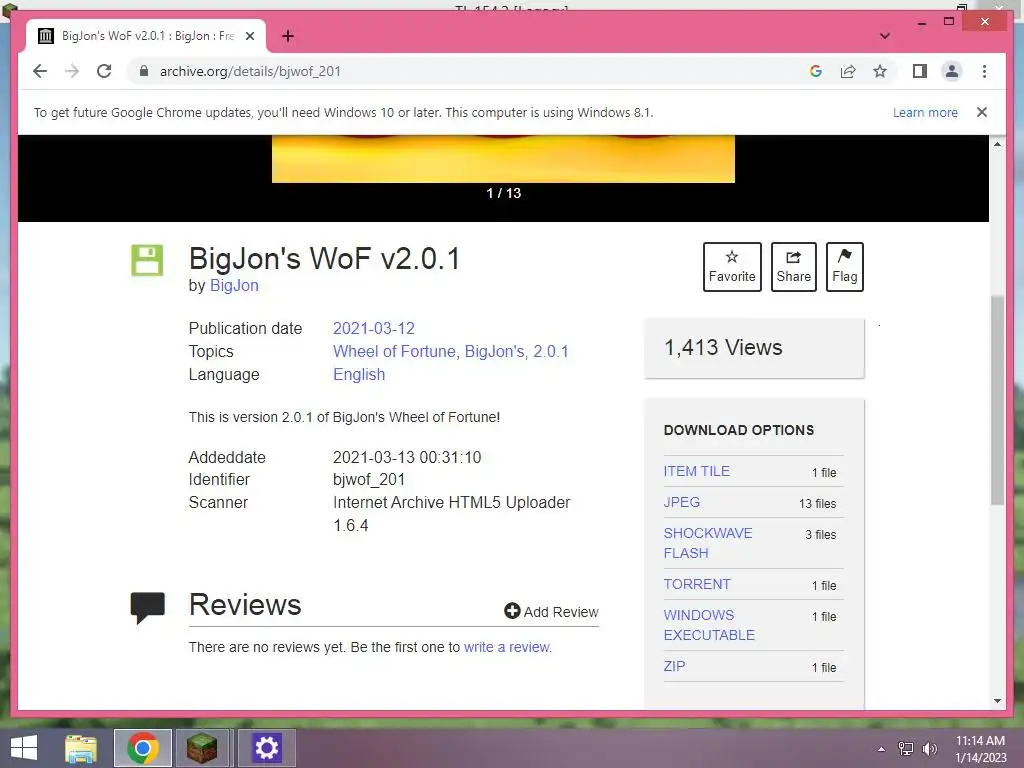Open the 2.0.1 topic link

(551, 351)
